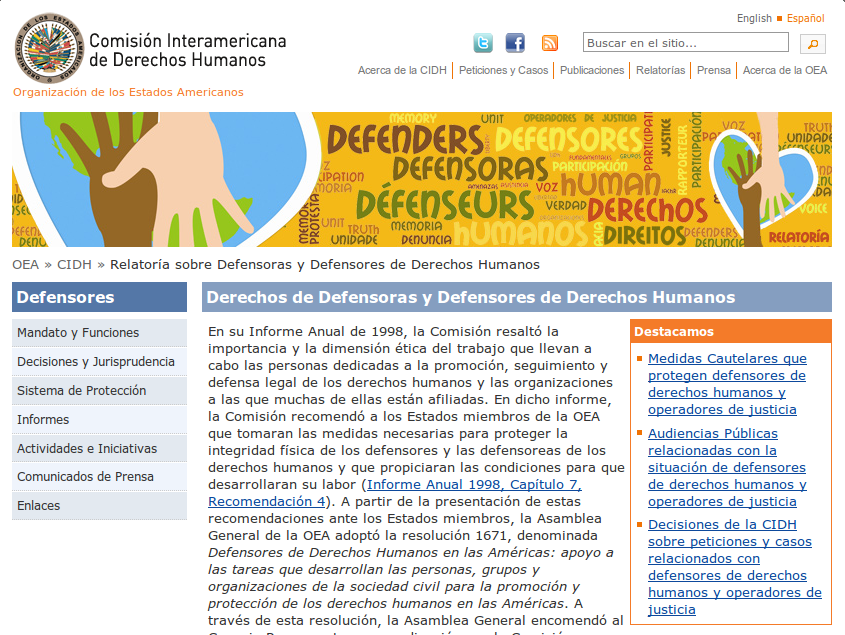Open 'Decisiones y Jurisprudencia' in the sidebar

pyautogui.click(x=100, y=362)
